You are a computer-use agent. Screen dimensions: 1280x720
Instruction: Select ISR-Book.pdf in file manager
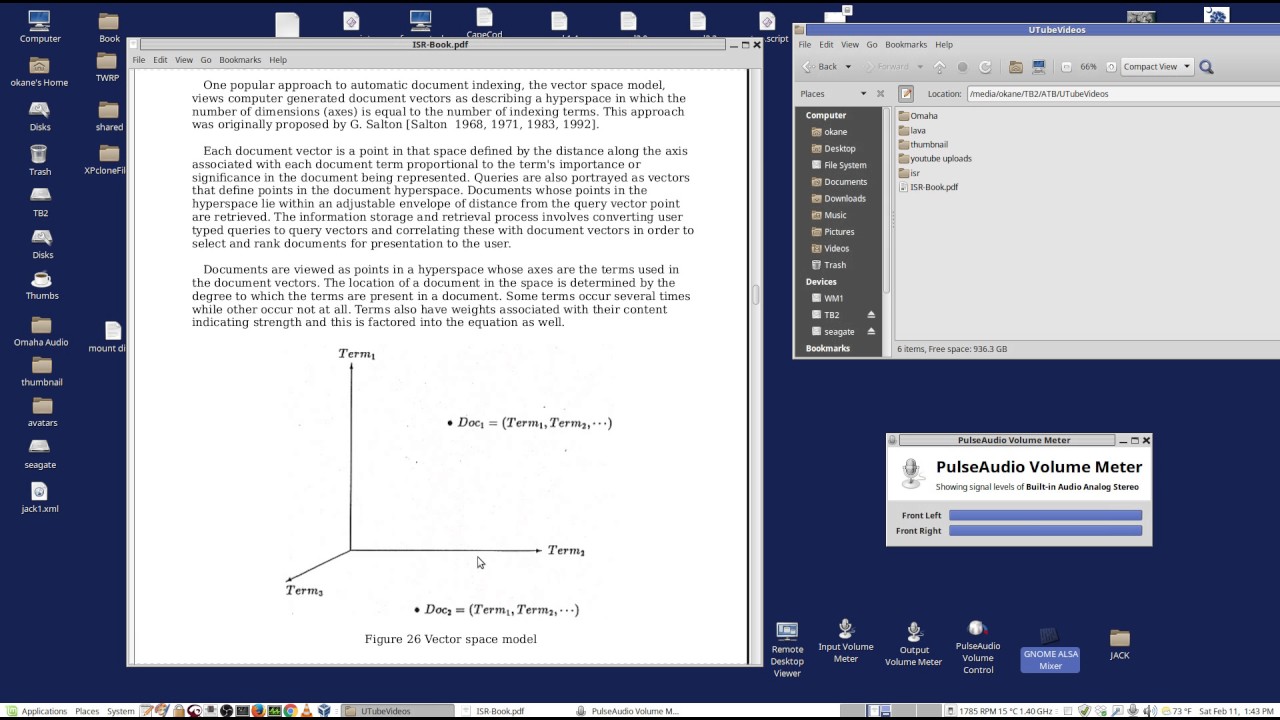point(928,187)
